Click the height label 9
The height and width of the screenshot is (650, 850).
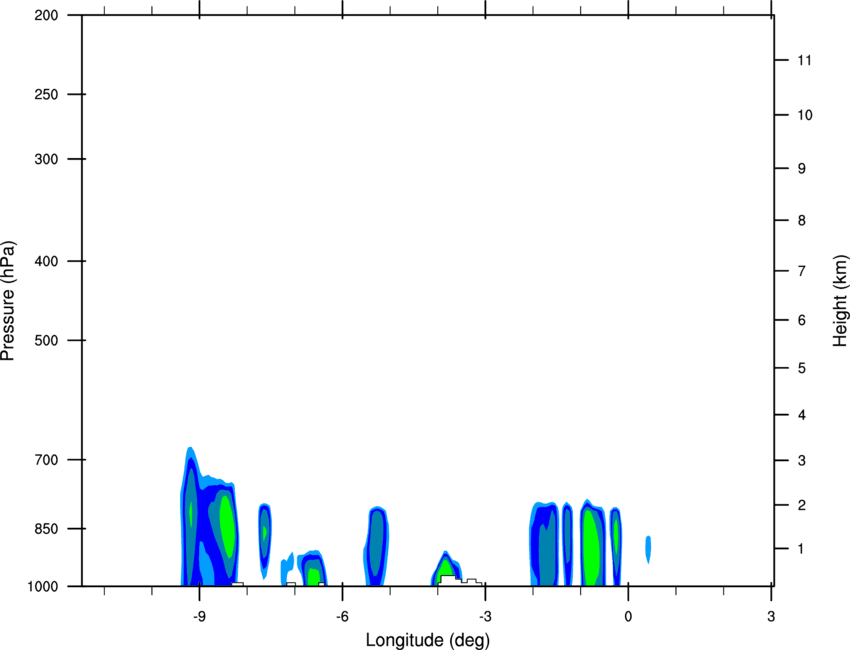[802, 169]
